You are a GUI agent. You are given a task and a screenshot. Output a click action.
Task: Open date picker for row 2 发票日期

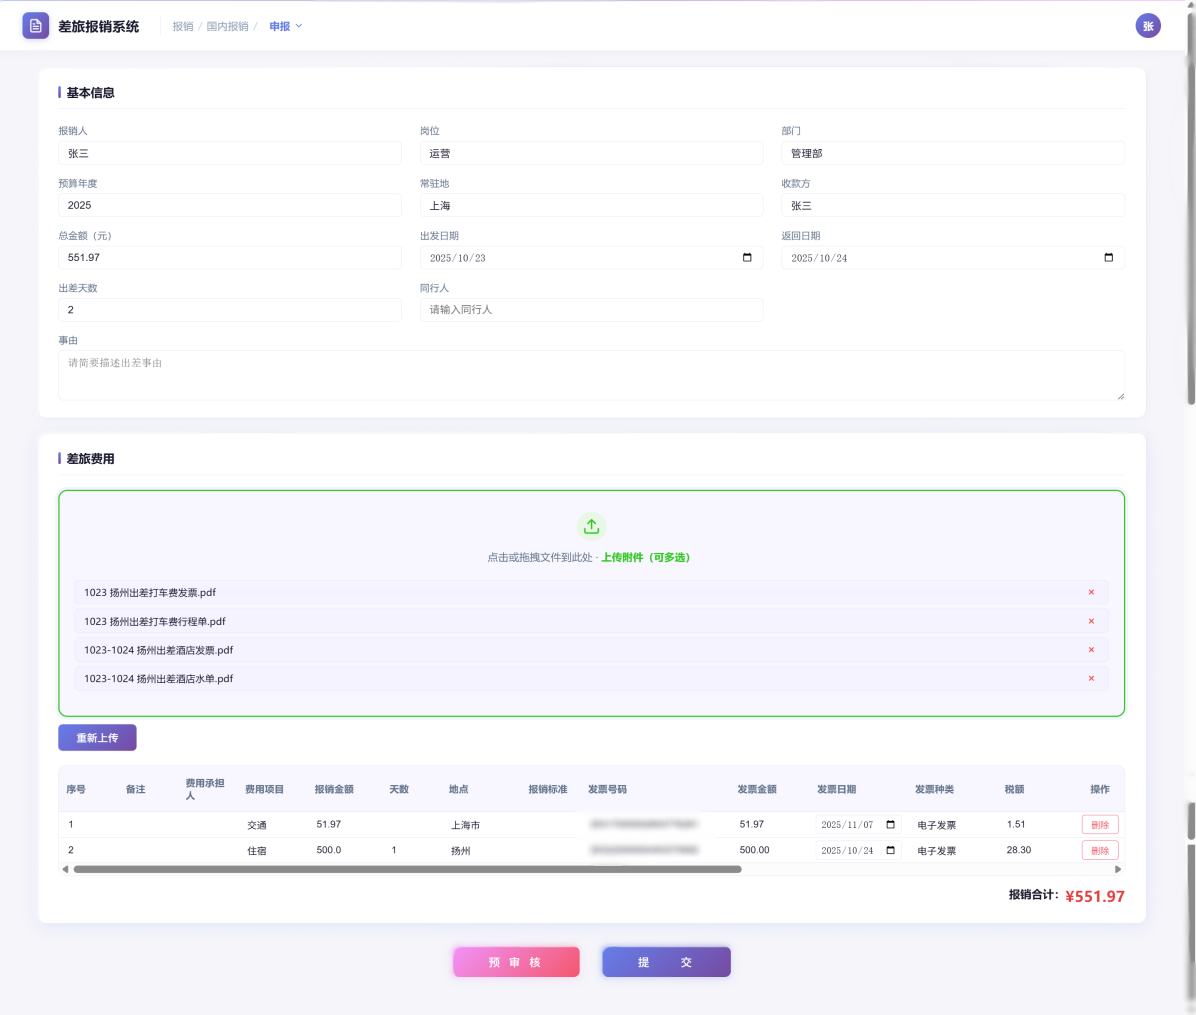(x=890, y=850)
